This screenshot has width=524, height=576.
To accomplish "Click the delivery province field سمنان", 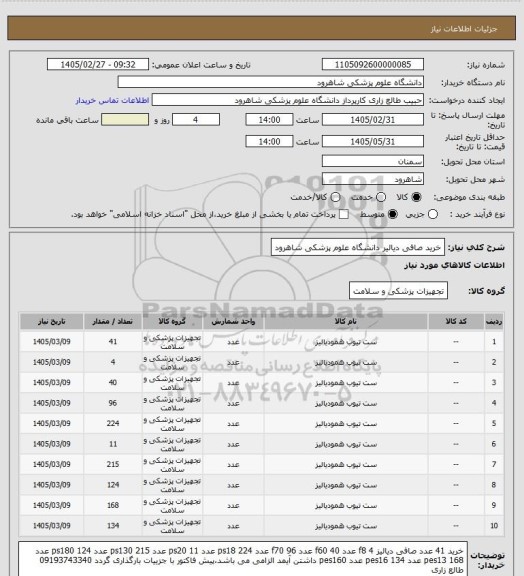I will [x=373, y=161].
